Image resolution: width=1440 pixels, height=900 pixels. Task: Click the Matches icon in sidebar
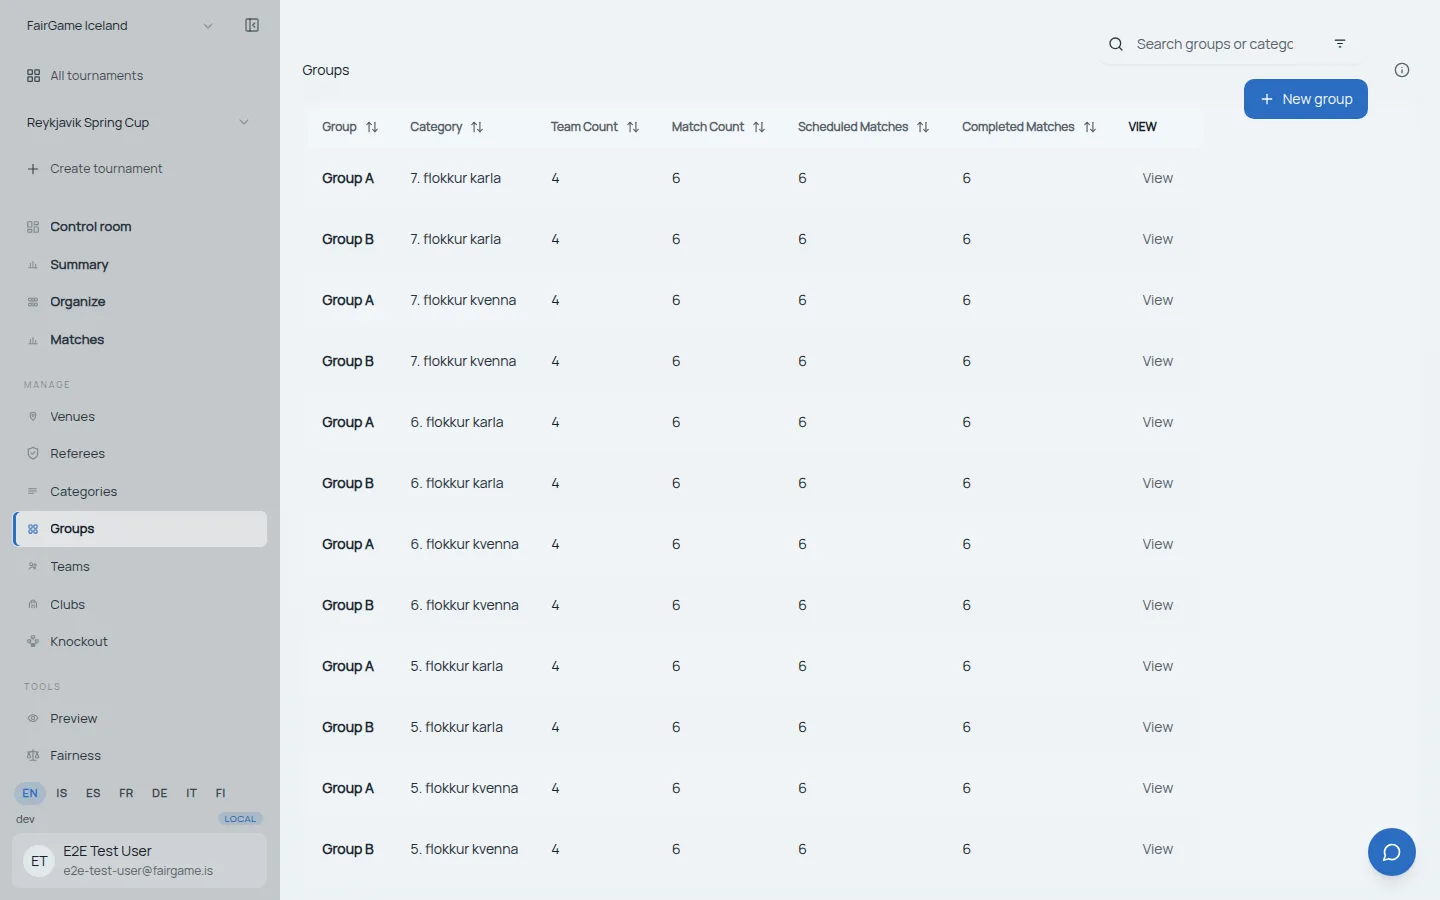(x=33, y=340)
